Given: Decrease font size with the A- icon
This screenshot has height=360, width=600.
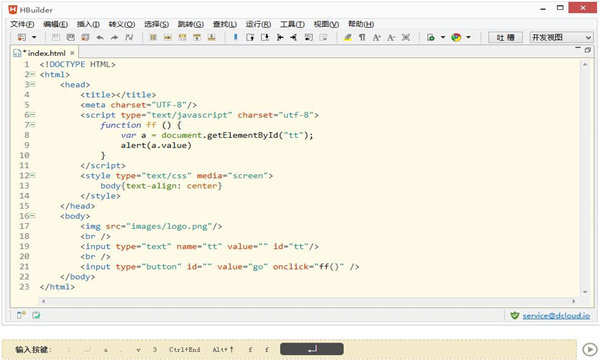Looking at the screenshot, I should click(x=391, y=37).
